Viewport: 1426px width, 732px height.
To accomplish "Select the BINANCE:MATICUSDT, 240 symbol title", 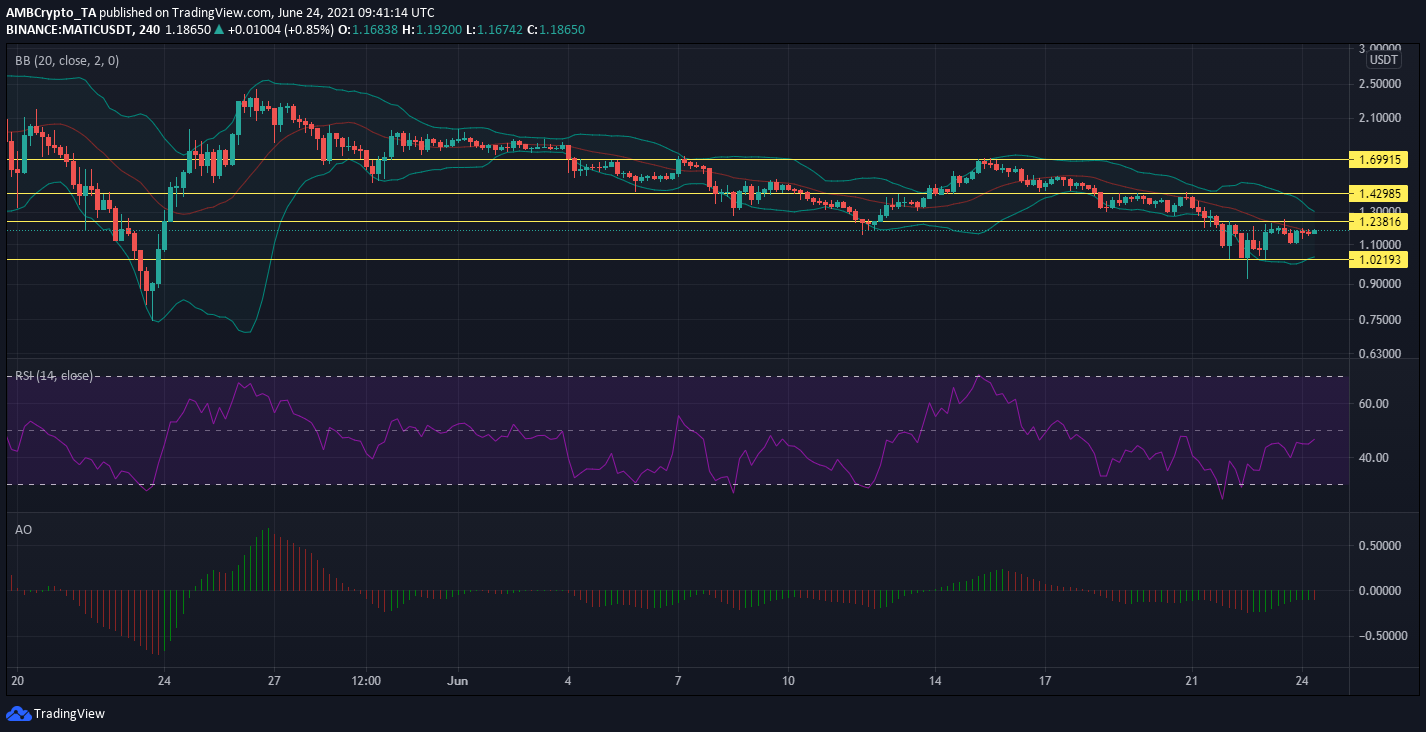I will tap(83, 30).
